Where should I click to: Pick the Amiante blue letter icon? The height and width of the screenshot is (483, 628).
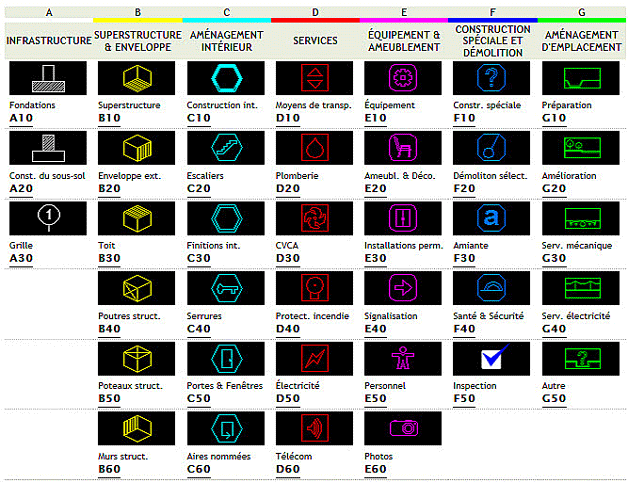pos(492,218)
